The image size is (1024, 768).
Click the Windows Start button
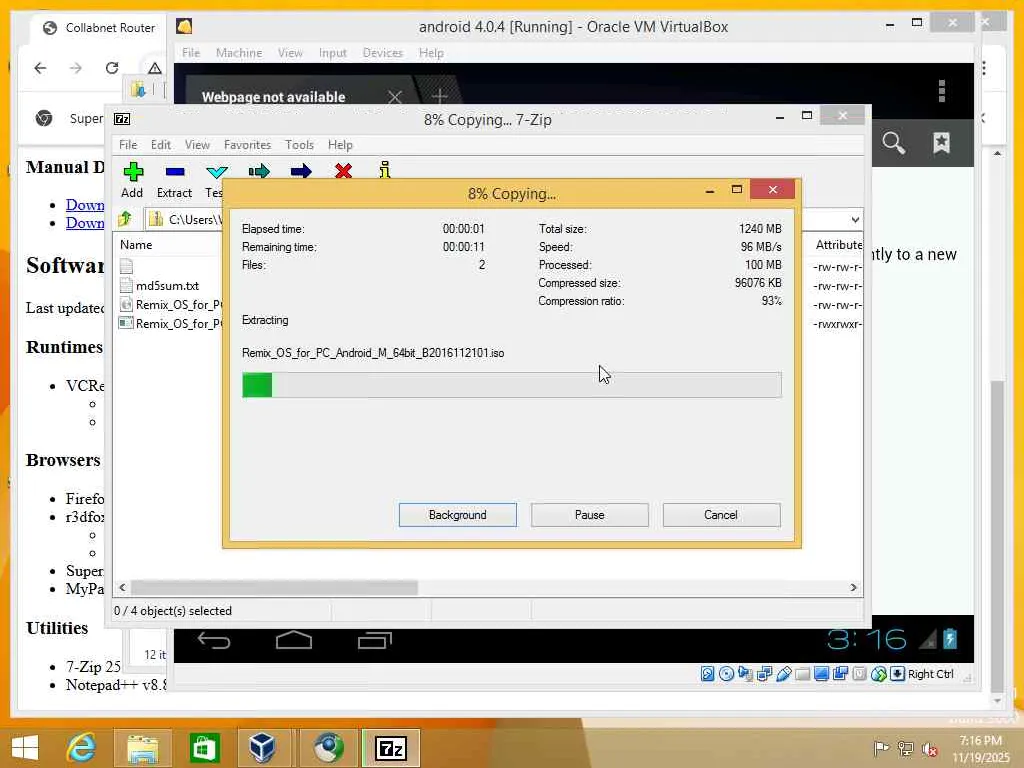tap(25, 748)
